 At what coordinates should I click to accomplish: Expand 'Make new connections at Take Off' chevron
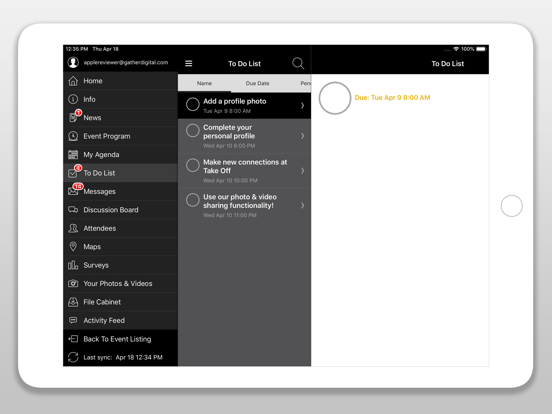pyautogui.click(x=302, y=171)
